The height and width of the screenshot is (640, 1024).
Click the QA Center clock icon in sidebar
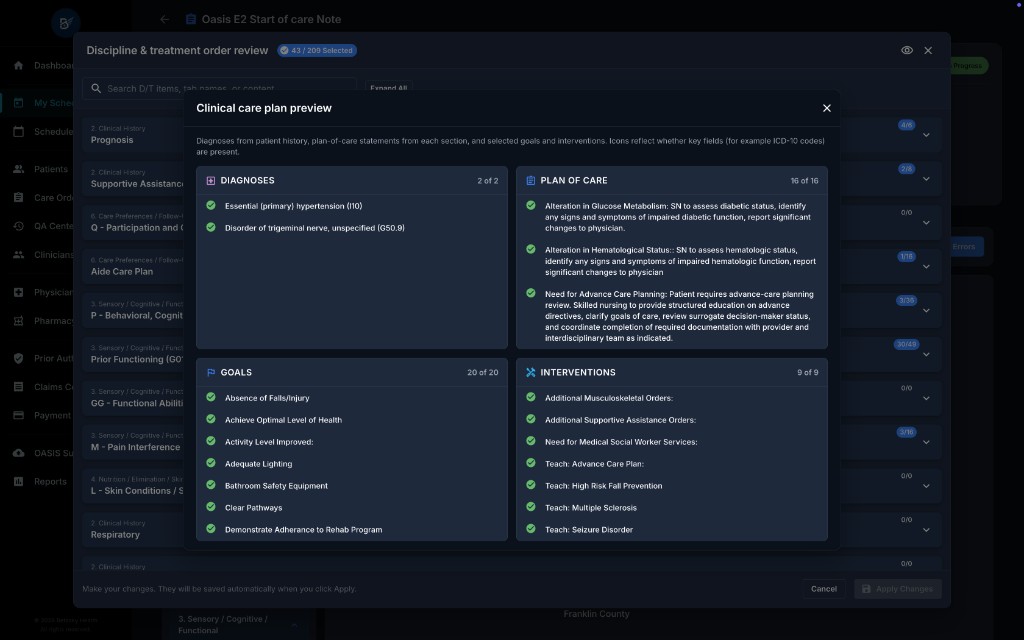18,226
